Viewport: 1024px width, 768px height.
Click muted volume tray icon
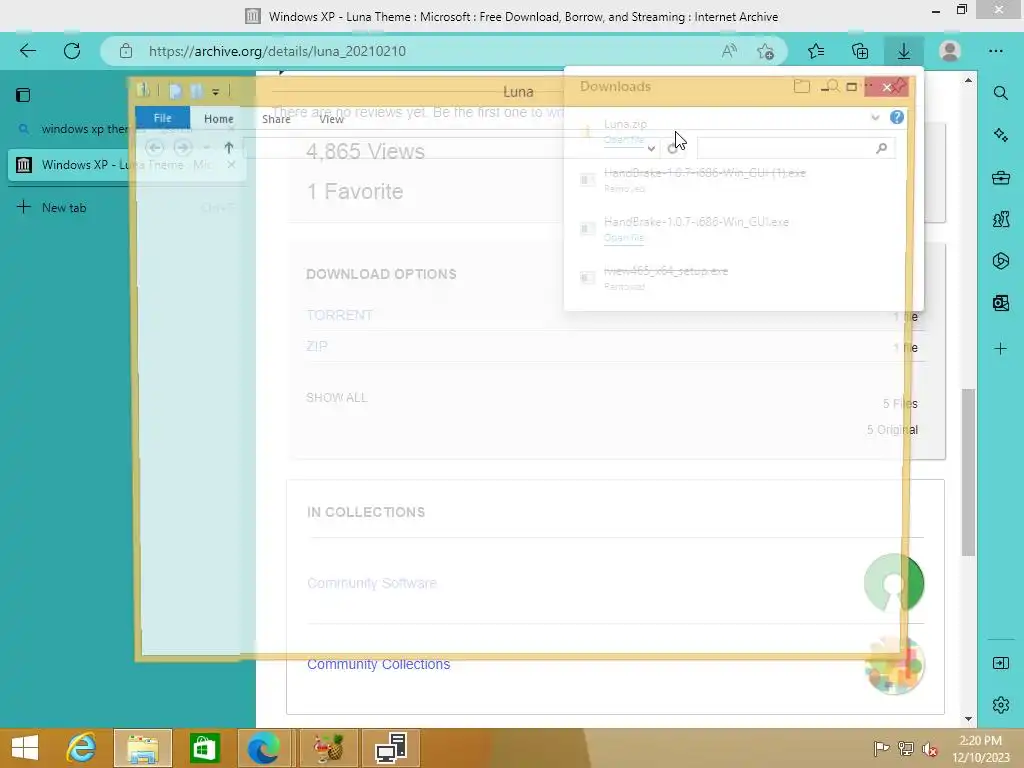[929, 748]
